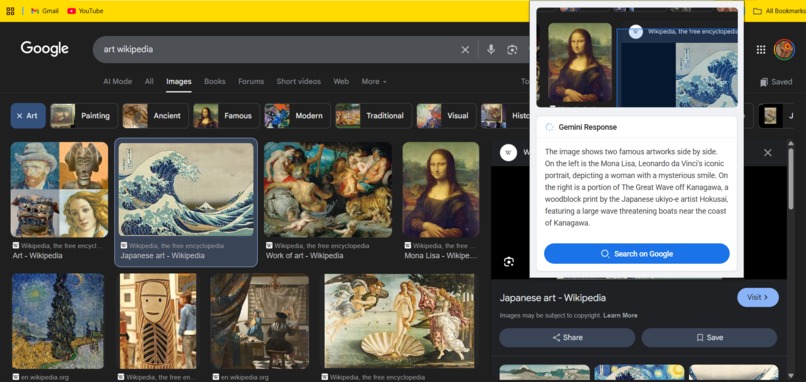806x382 pixels.
Task: Open the Vermeer painter studio thumbnail
Action: point(260,321)
